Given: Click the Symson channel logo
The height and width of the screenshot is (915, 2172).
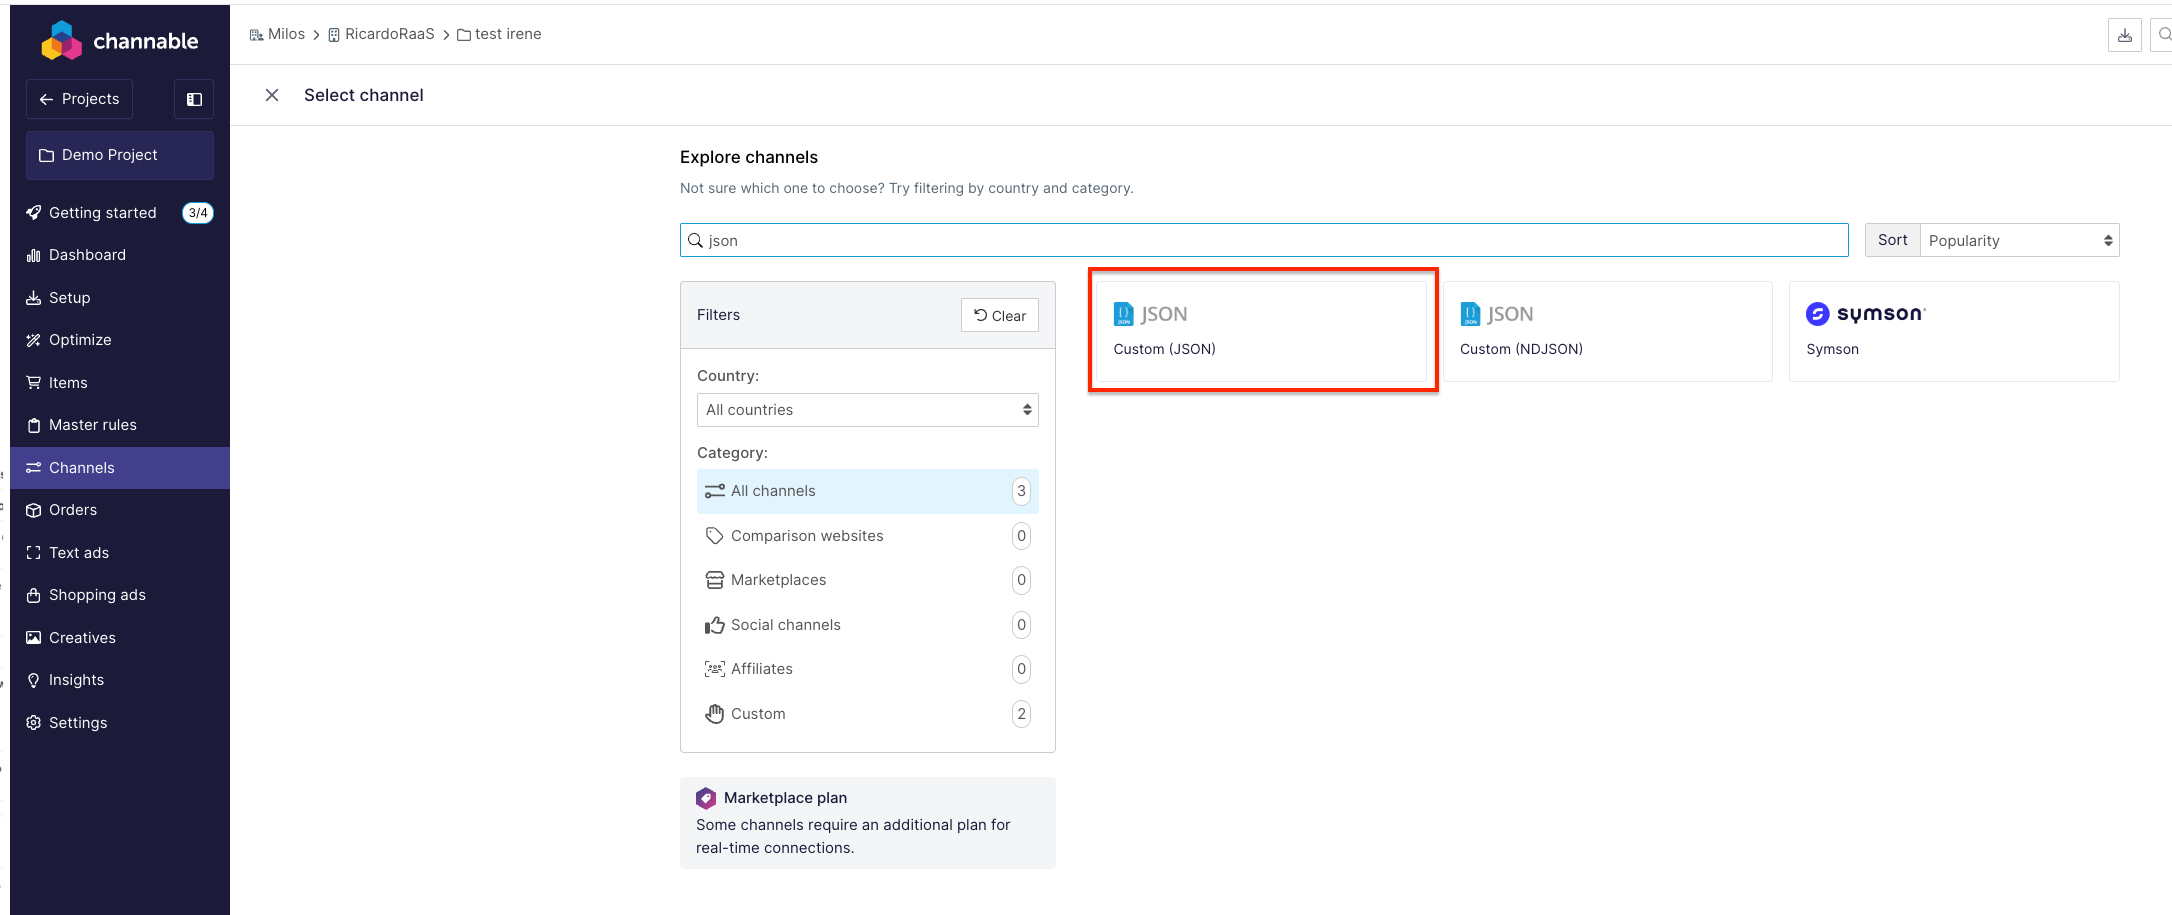Looking at the screenshot, I should click(1865, 314).
